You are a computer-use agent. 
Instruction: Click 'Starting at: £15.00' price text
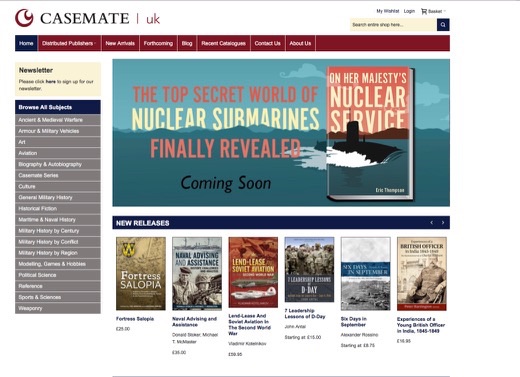(303, 337)
